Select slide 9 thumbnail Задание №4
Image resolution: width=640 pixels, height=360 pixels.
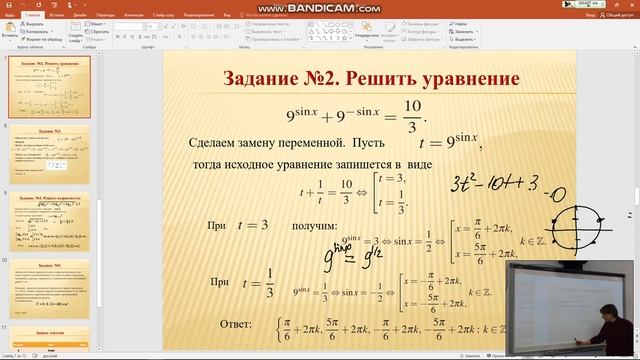pyautogui.click(x=49, y=221)
